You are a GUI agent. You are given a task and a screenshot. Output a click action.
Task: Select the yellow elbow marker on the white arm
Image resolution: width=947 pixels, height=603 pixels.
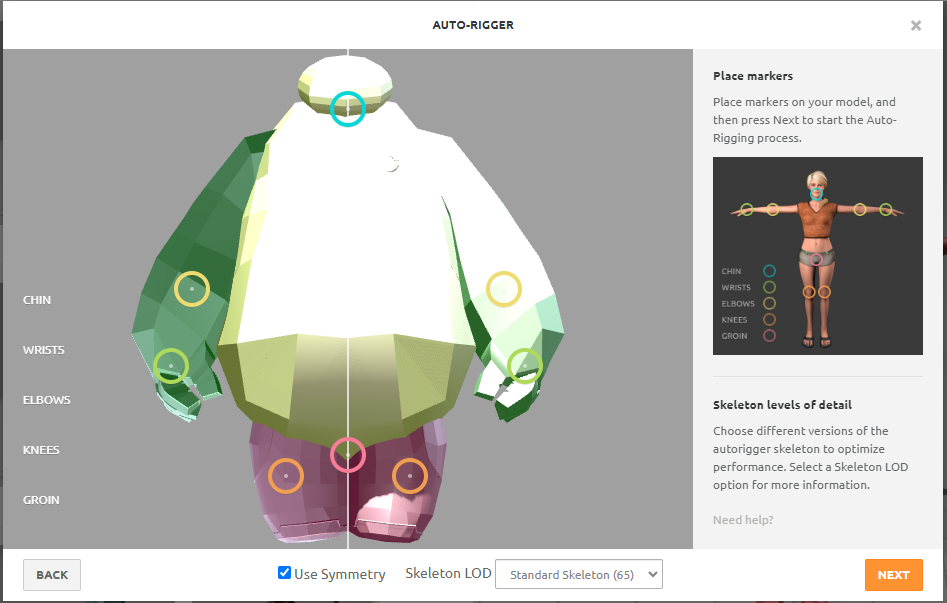click(504, 289)
